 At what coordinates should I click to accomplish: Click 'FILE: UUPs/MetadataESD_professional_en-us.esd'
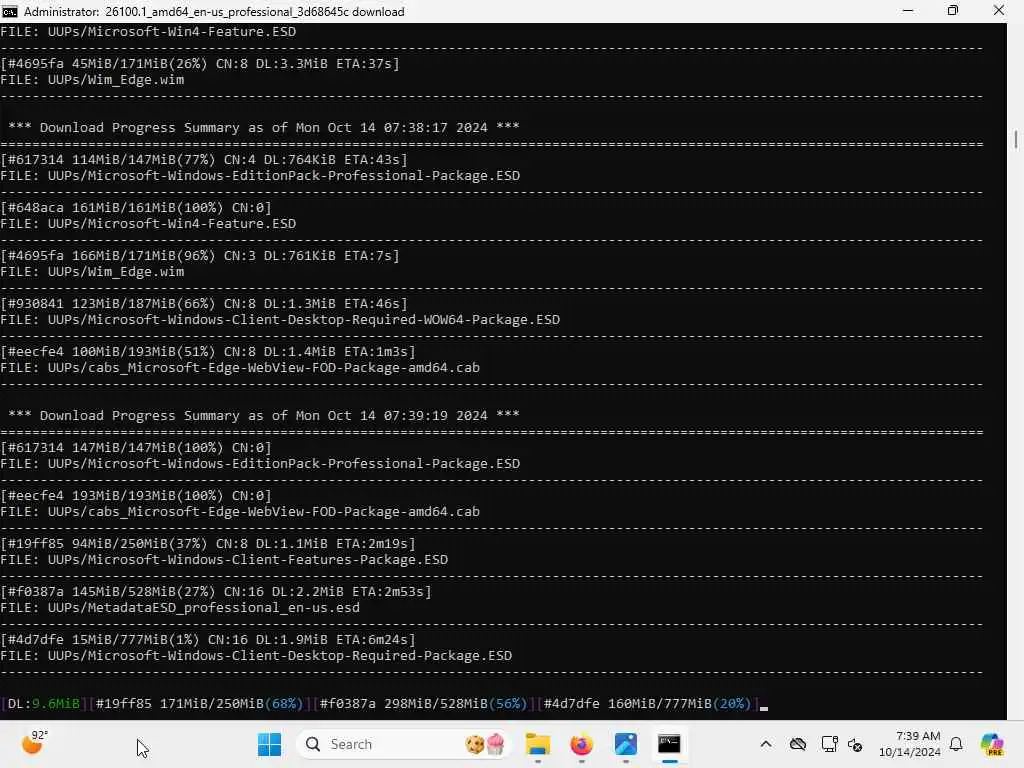pyautogui.click(x=180, y=607)
